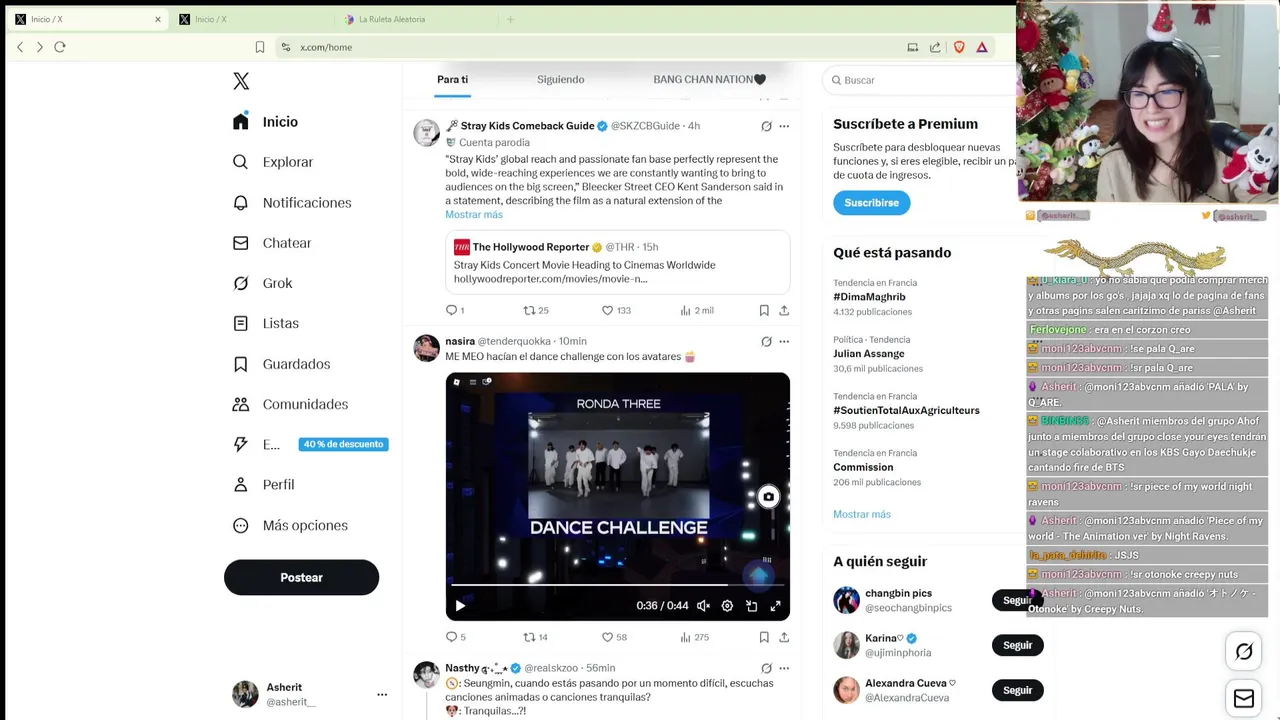The height and width of the screenshot is (720, 1280).
Task: Follow Alexandra Cueva account
Action: [1017, 690]
